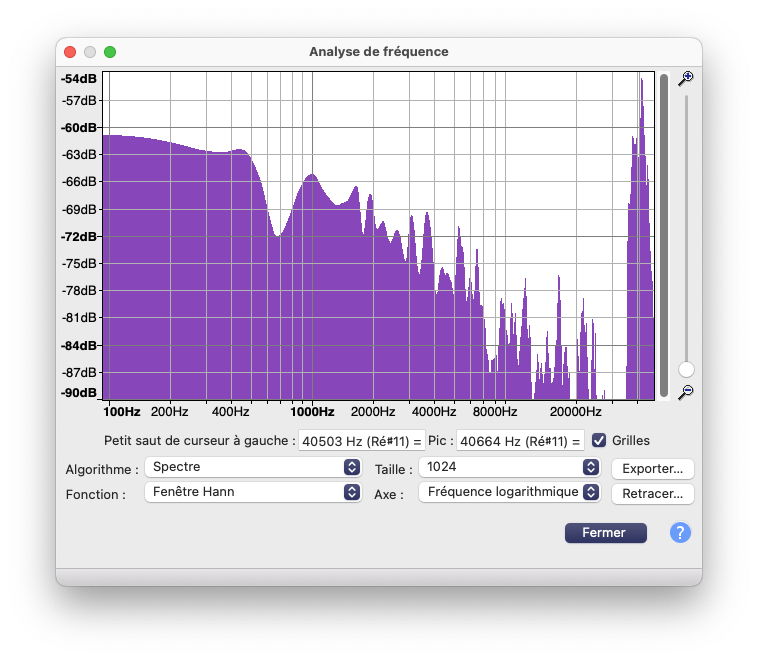Image resolution: width=758 pixels, height=660 pixels.
Task: Click the zoom in magnifier icon
Action: click(685, 78)
